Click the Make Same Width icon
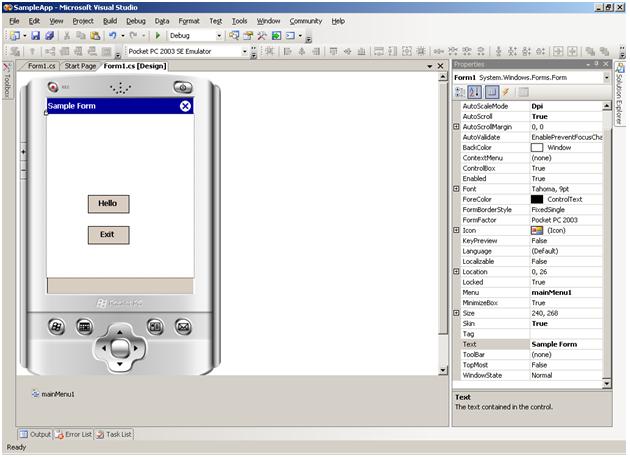 pos(379,51)
